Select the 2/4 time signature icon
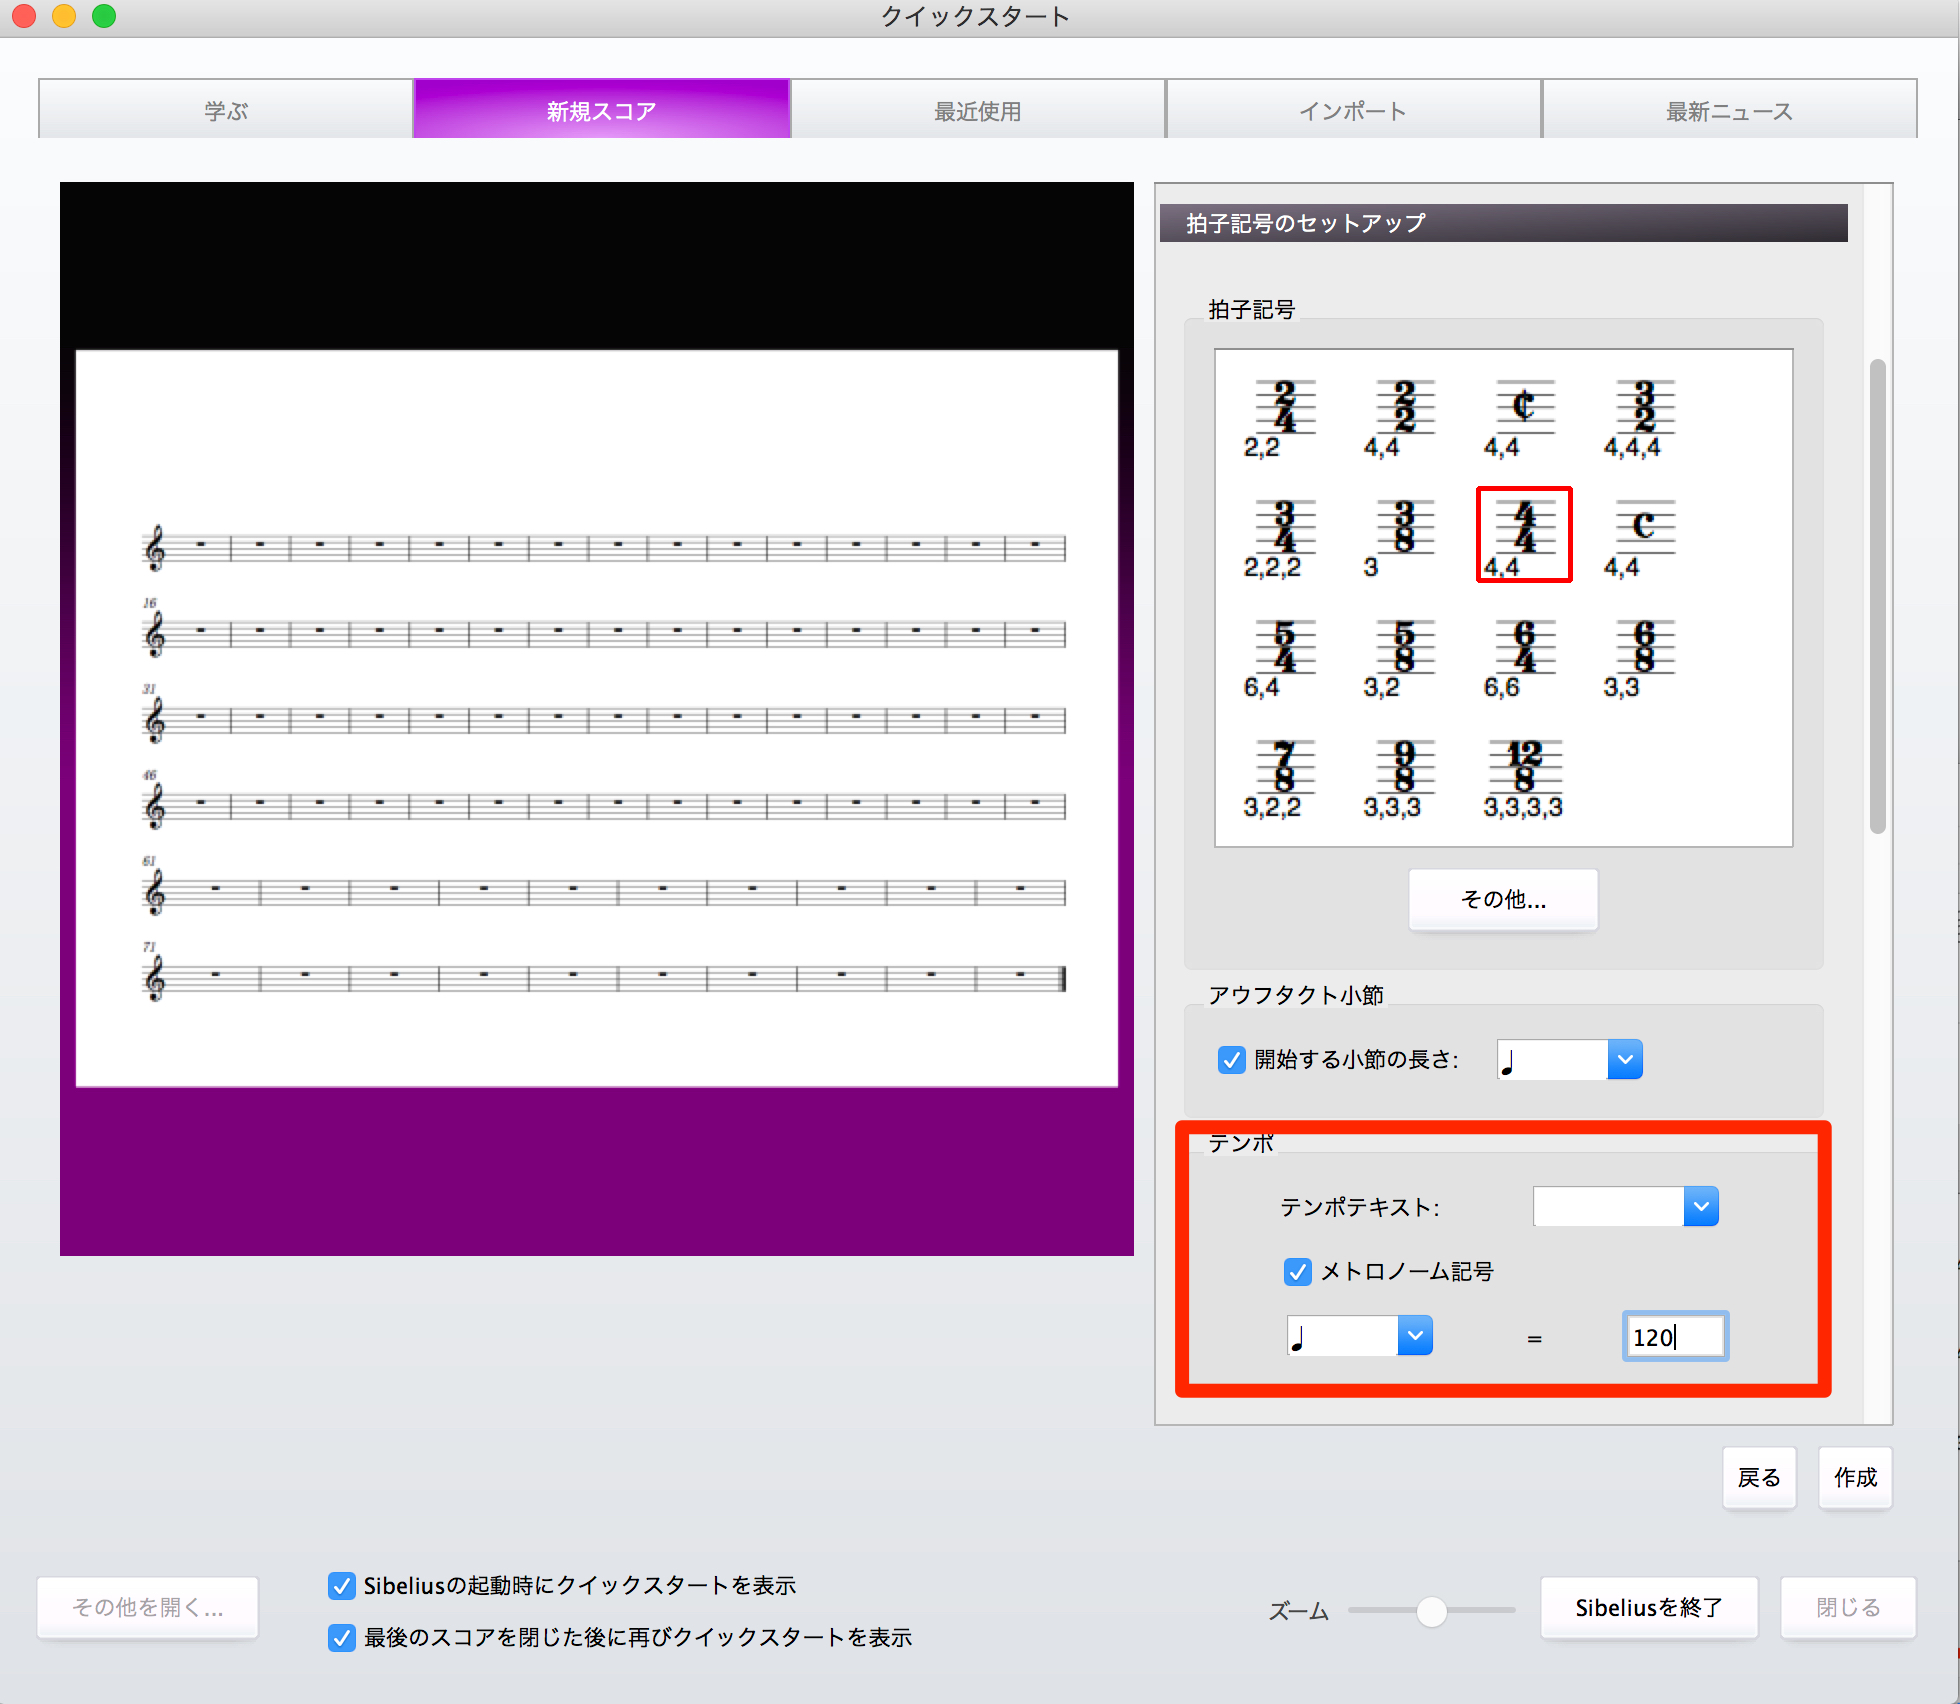Image resolution: width=1960 pixels, height=1704 pixels. pyautogui.click(x=1284, y=417)
